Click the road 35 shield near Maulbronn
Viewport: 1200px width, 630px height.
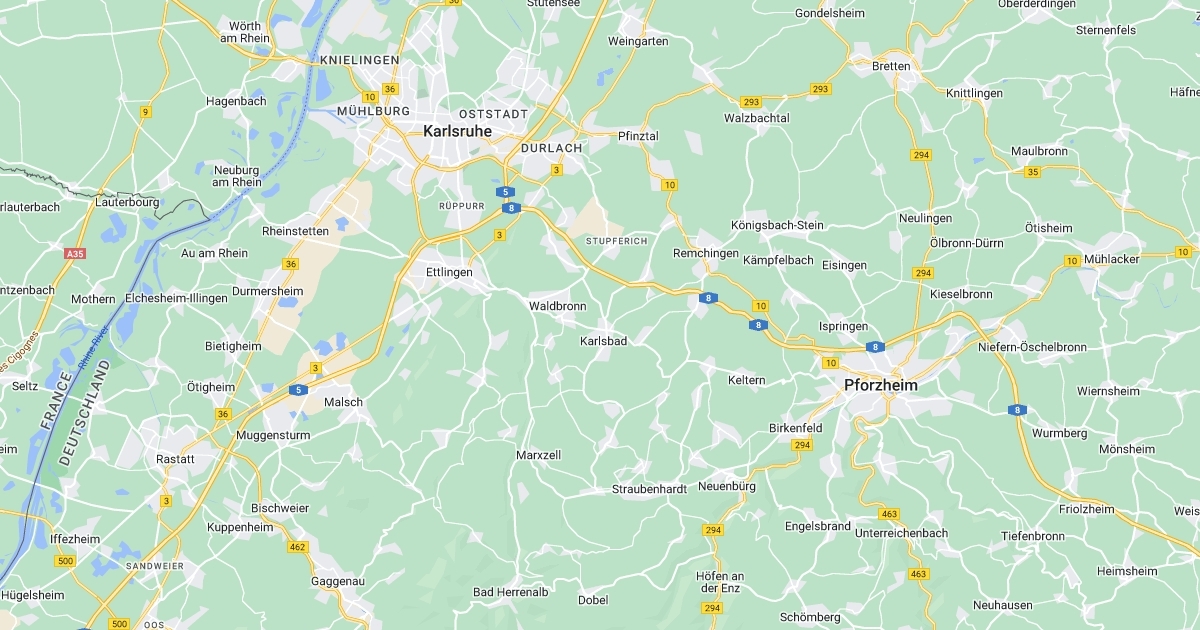click(1033, 172)
